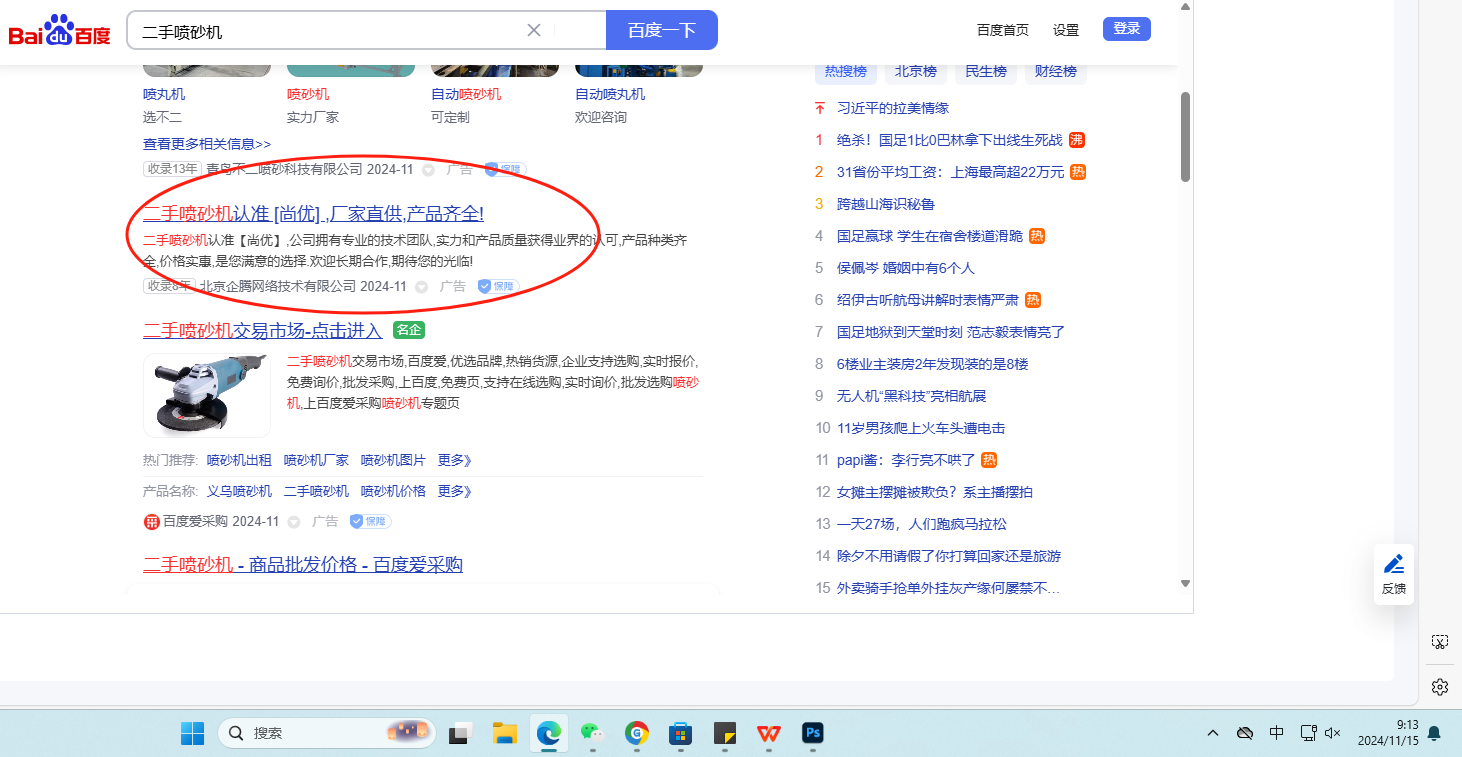Open 查看更多相关信息>> link

click(207, 143)
